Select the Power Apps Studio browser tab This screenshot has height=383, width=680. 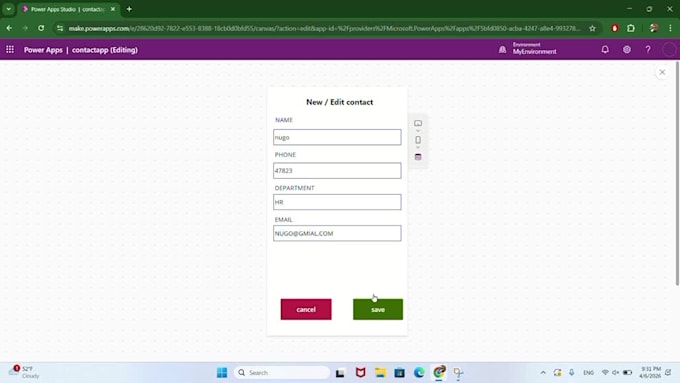pyautogui.click(x=67, y=9)
